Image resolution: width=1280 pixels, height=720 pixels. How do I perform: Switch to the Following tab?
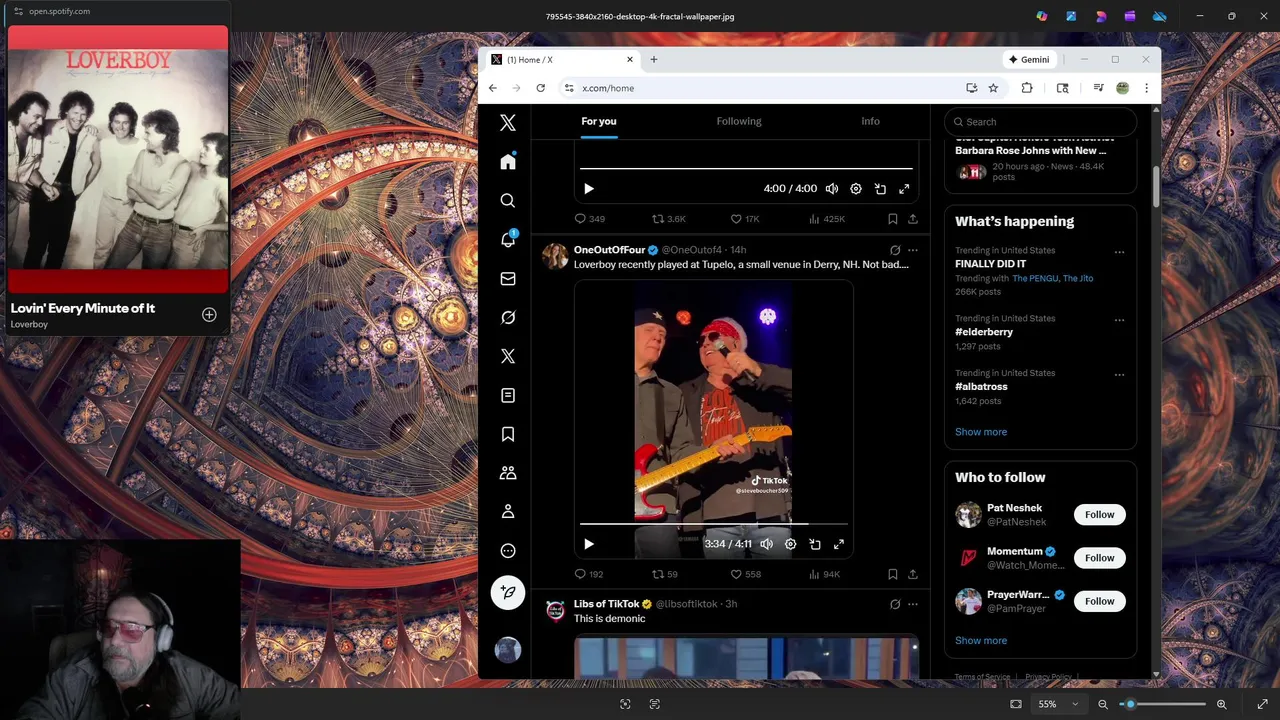739,121
